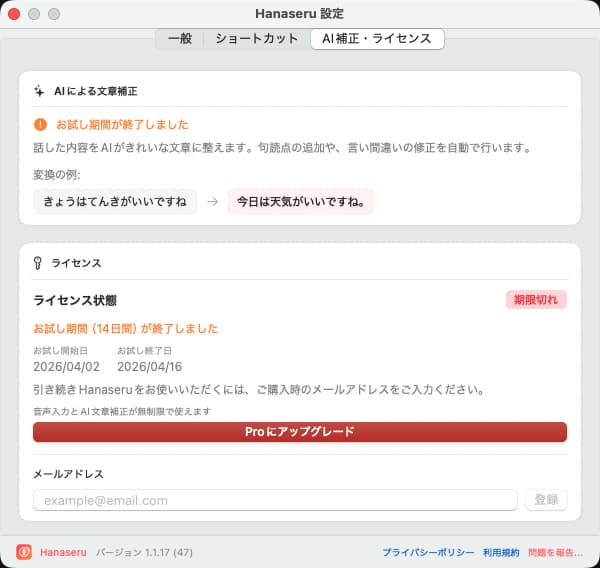Click the きょうはてんきがいいですね example bubble
The height and width of the screenshot is (568, 600).
pyautogui.click(x=115, y=201)
